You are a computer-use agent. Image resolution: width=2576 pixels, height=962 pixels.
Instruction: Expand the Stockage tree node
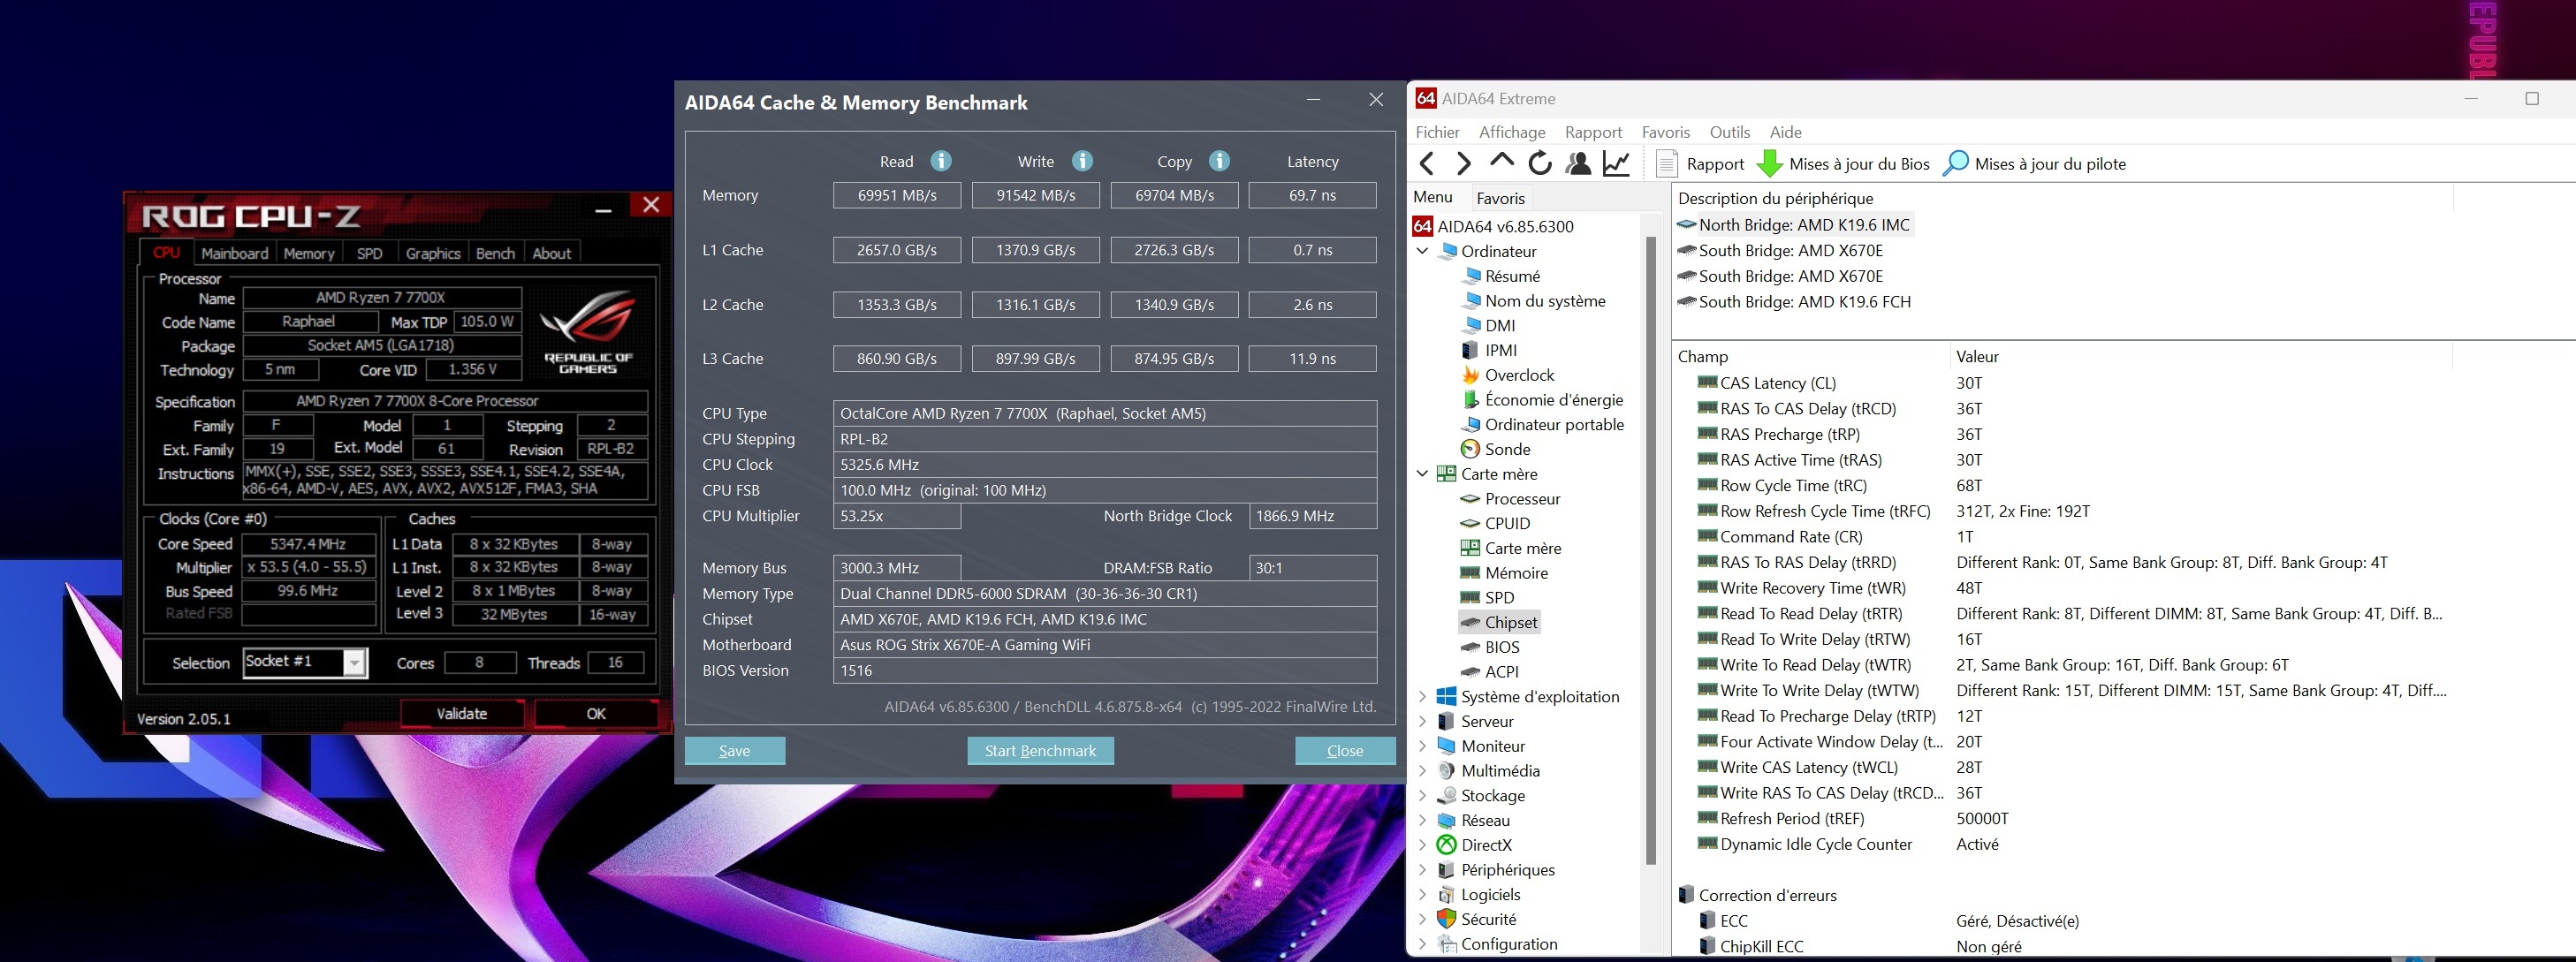tap(1422, 796)
